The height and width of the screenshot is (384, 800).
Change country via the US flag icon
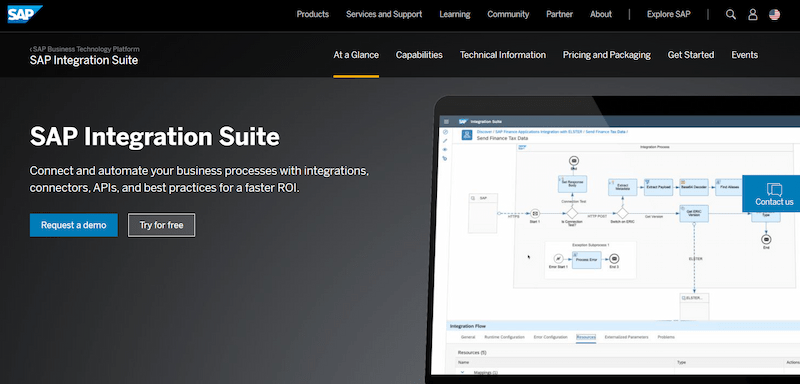coord(774,14)
